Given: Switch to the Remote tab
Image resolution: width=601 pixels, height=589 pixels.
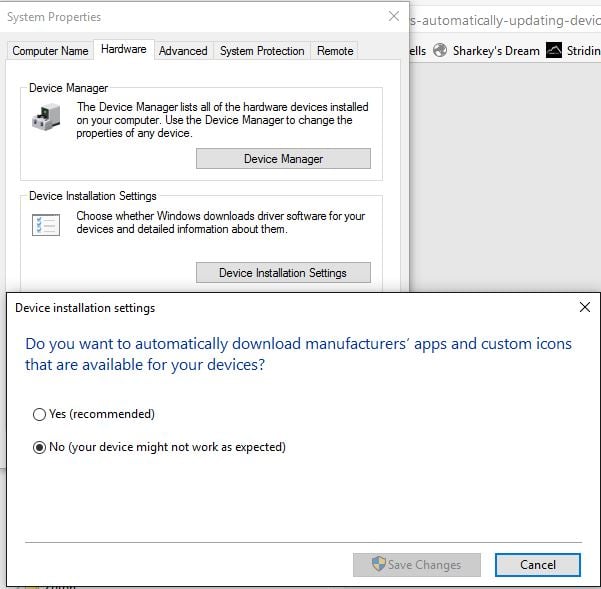Looking at the screenshot, I should (x=335, y=51).
